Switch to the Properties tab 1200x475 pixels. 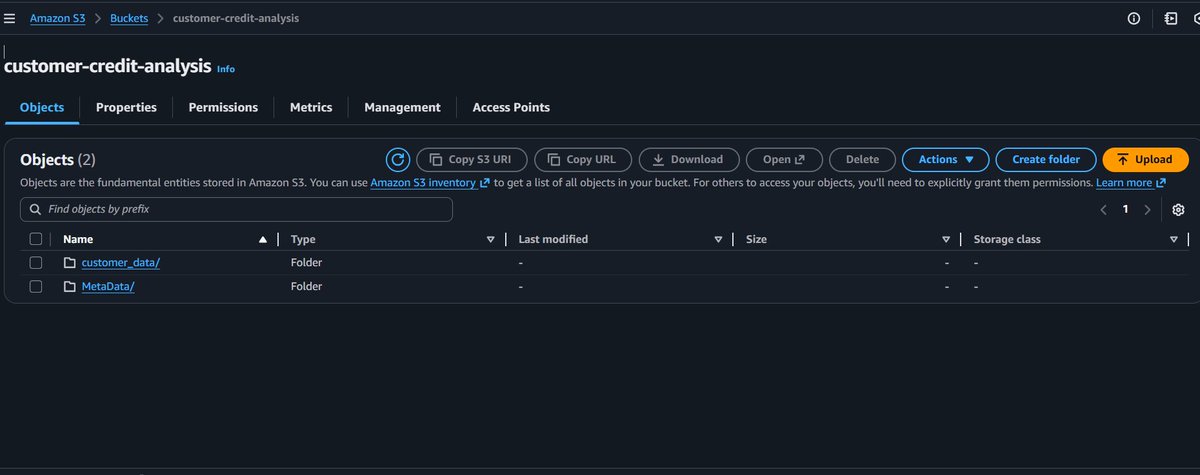(x=126, y=107)
